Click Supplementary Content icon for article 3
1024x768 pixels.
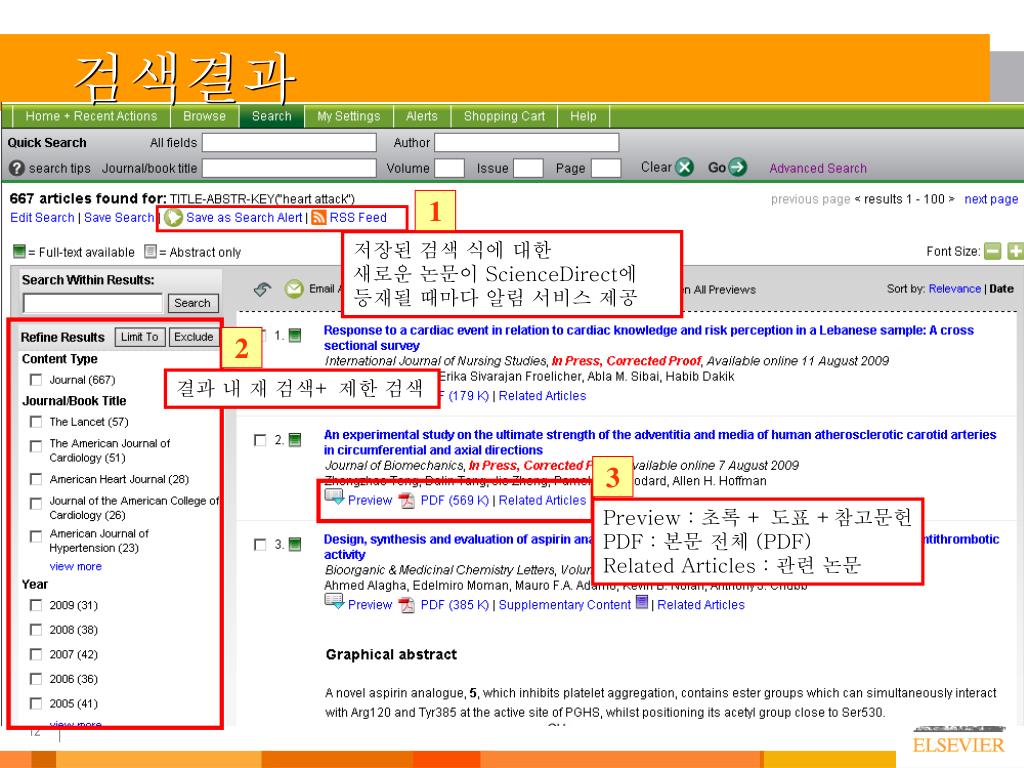pyautogui.click(x=643, y=602)
